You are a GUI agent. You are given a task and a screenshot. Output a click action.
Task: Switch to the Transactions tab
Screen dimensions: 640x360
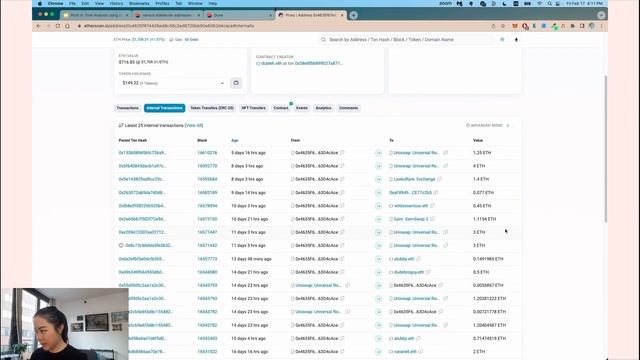tap(127, 108)
